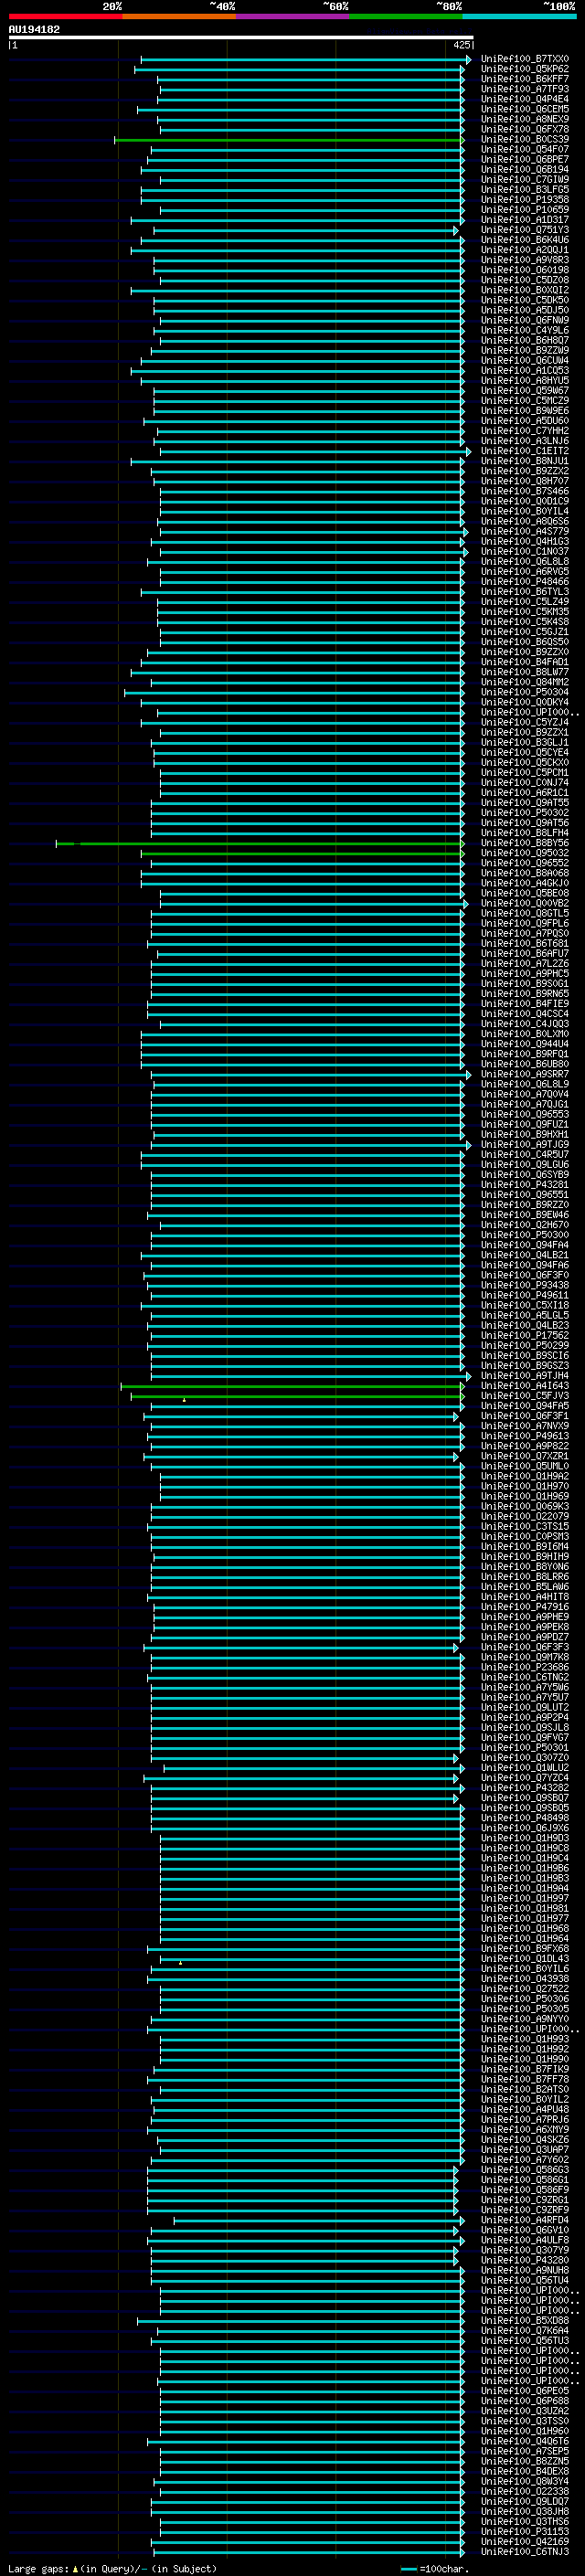Select hit label UniRef100_A7SEP5
Screen dimensions: 585x2576
pos(524,2451)
